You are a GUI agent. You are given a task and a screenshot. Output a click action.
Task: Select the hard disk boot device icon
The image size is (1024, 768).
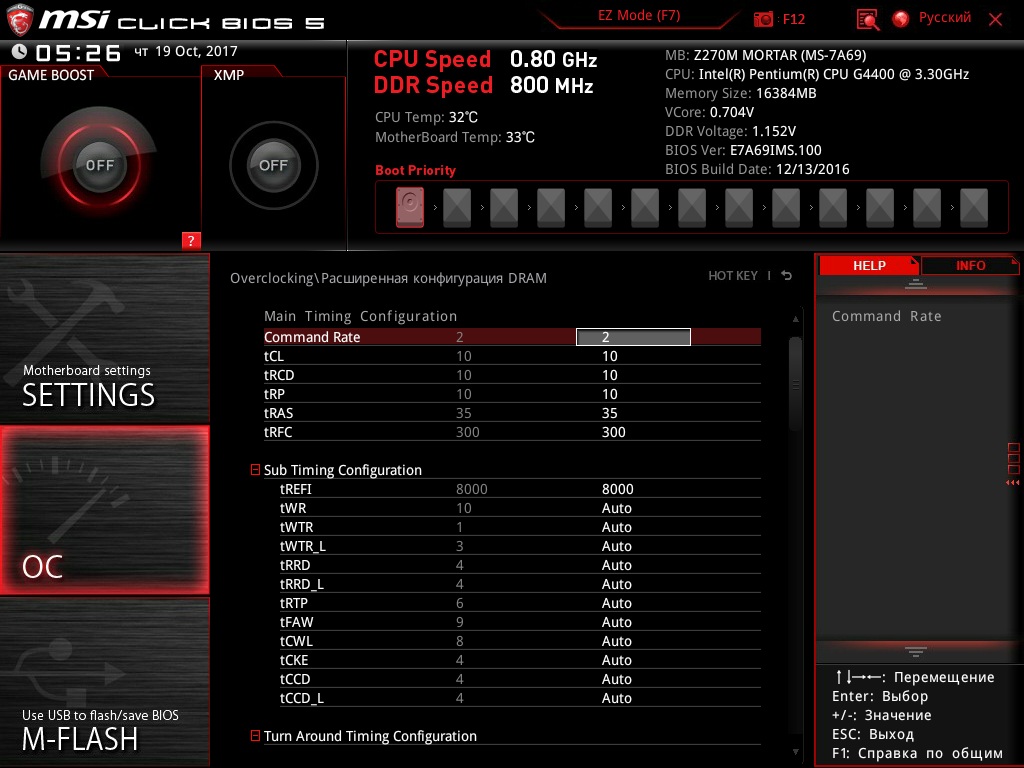tap(409, 207)
